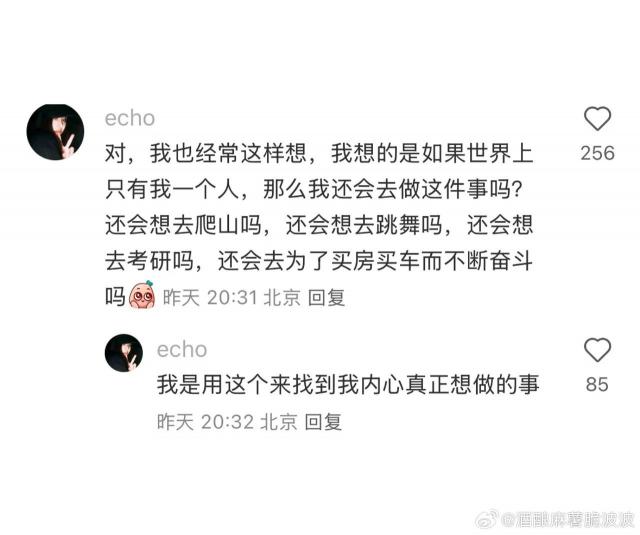Open echo's avatar on the top comment
Image resolution: width=640 pixels, height=535 pixels.
pos(56,131)
